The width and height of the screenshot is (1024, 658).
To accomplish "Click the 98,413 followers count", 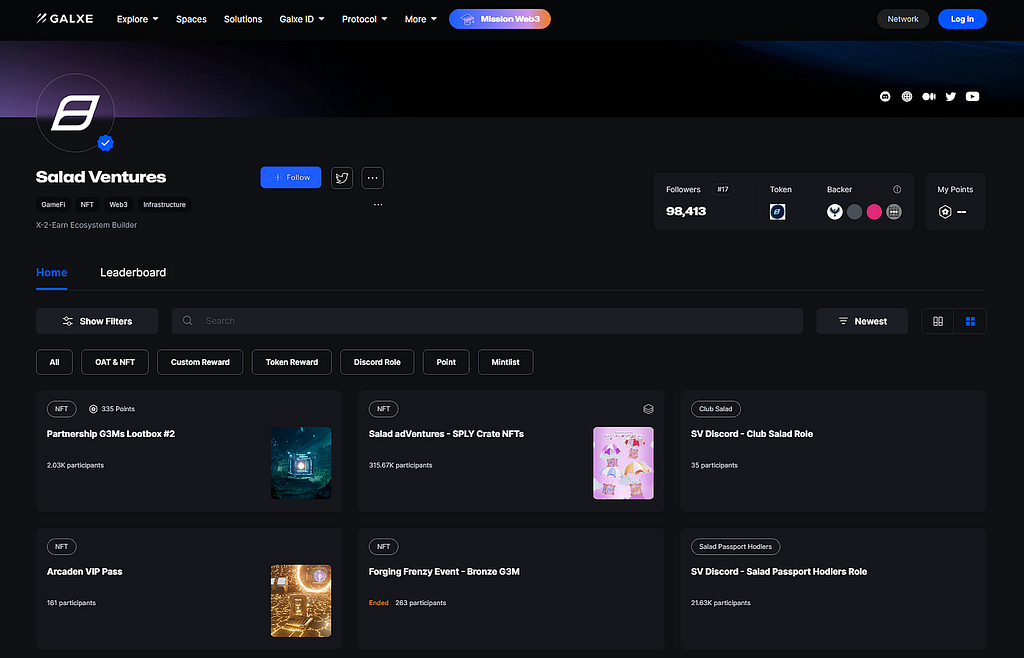I will pos(686,212).
